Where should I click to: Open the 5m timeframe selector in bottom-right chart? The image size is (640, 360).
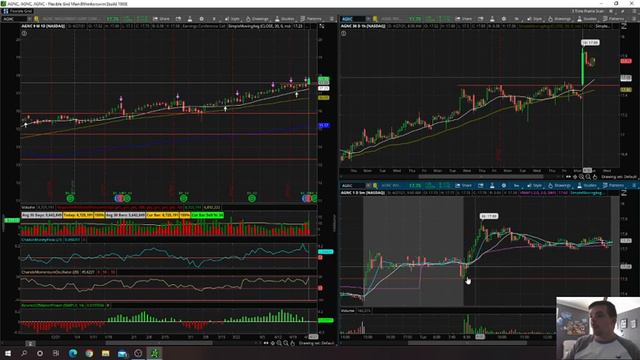point(517,185)
